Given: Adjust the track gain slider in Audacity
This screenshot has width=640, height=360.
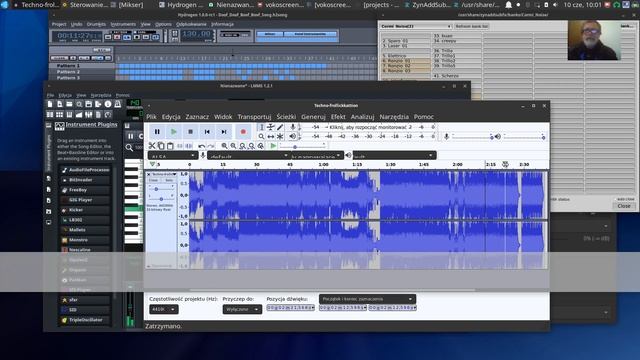Looking at the screenshot, I should pyautogui.click(x=161, y=189).
